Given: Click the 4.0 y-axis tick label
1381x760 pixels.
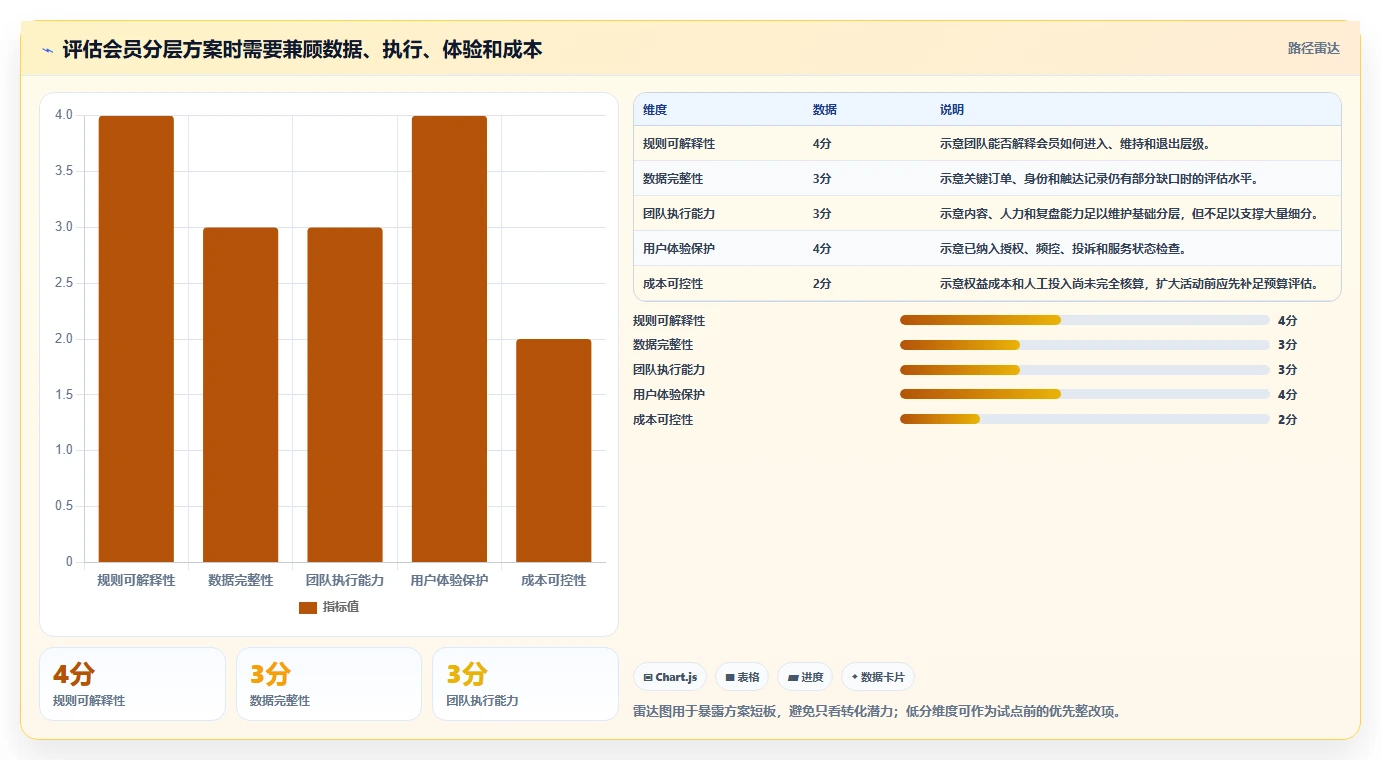Looking at the screenshot, I should 64,115.
